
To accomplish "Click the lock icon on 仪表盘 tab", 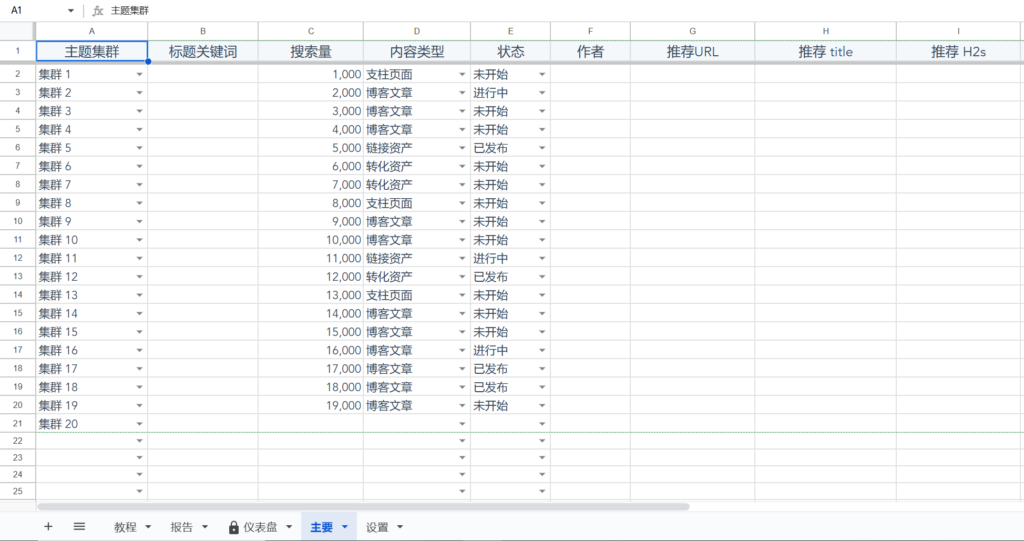I will tap(233, 527).
